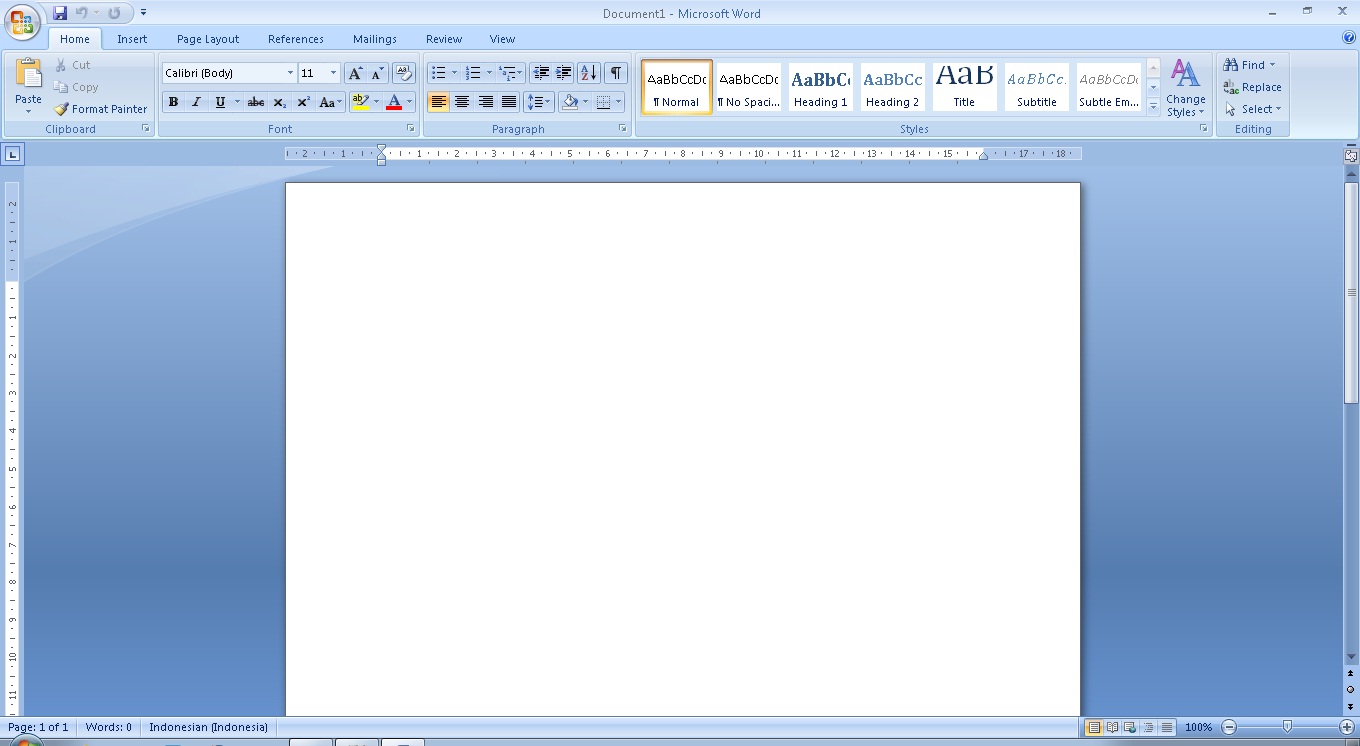Open the font size dropdown
The image size is (1360, 746).
[333, 72]
